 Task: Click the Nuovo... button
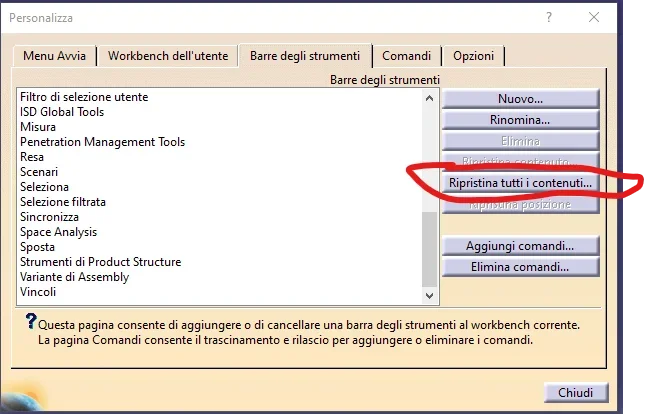coord(520,98)
